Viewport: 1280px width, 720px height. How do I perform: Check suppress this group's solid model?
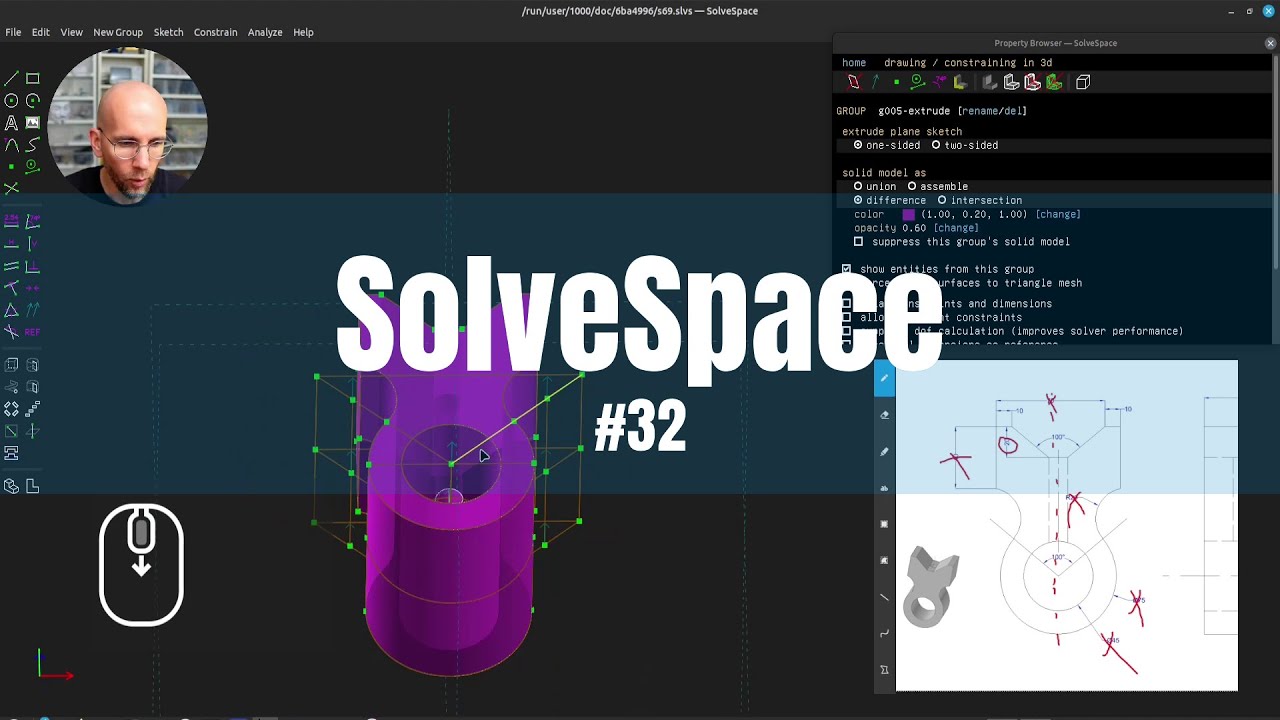tap(858, 242)
